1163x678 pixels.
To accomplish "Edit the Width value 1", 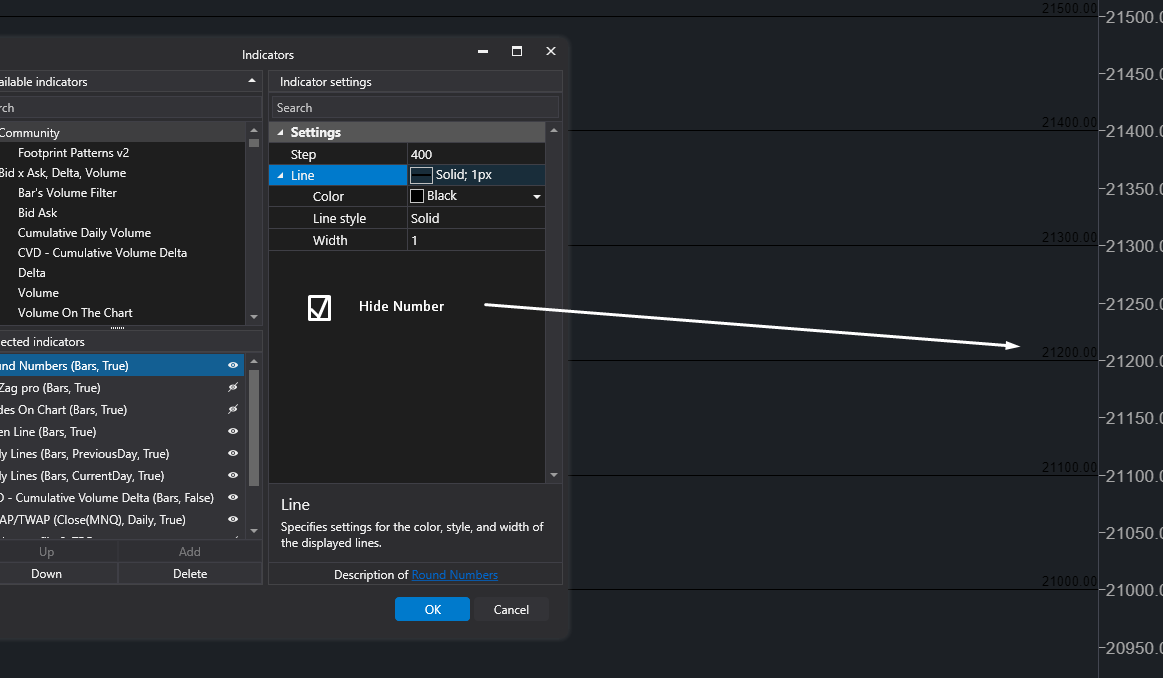I will 476,240.
